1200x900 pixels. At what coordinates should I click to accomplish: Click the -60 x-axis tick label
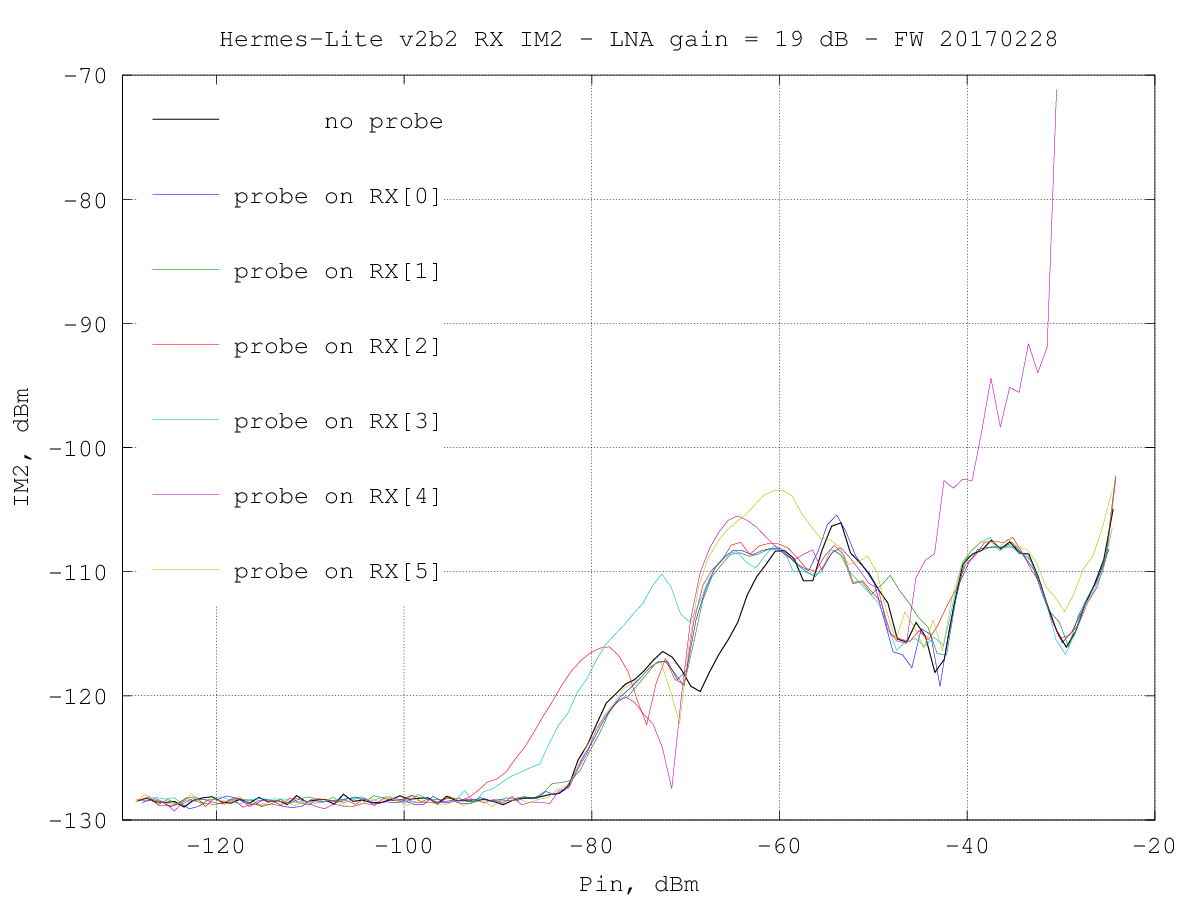[780, 846]
